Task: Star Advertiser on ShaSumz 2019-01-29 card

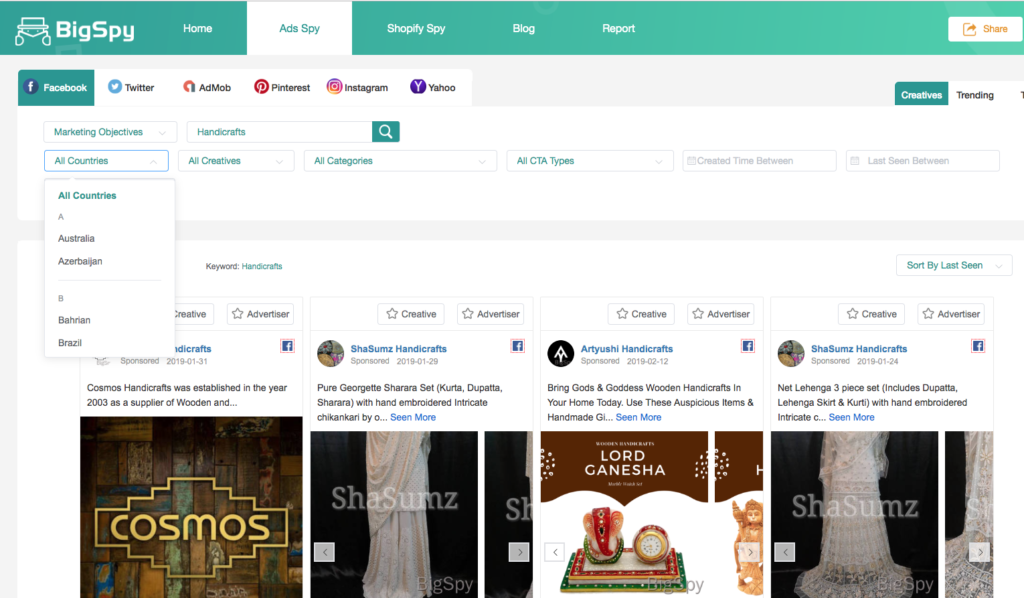Action: click(490, 314)
